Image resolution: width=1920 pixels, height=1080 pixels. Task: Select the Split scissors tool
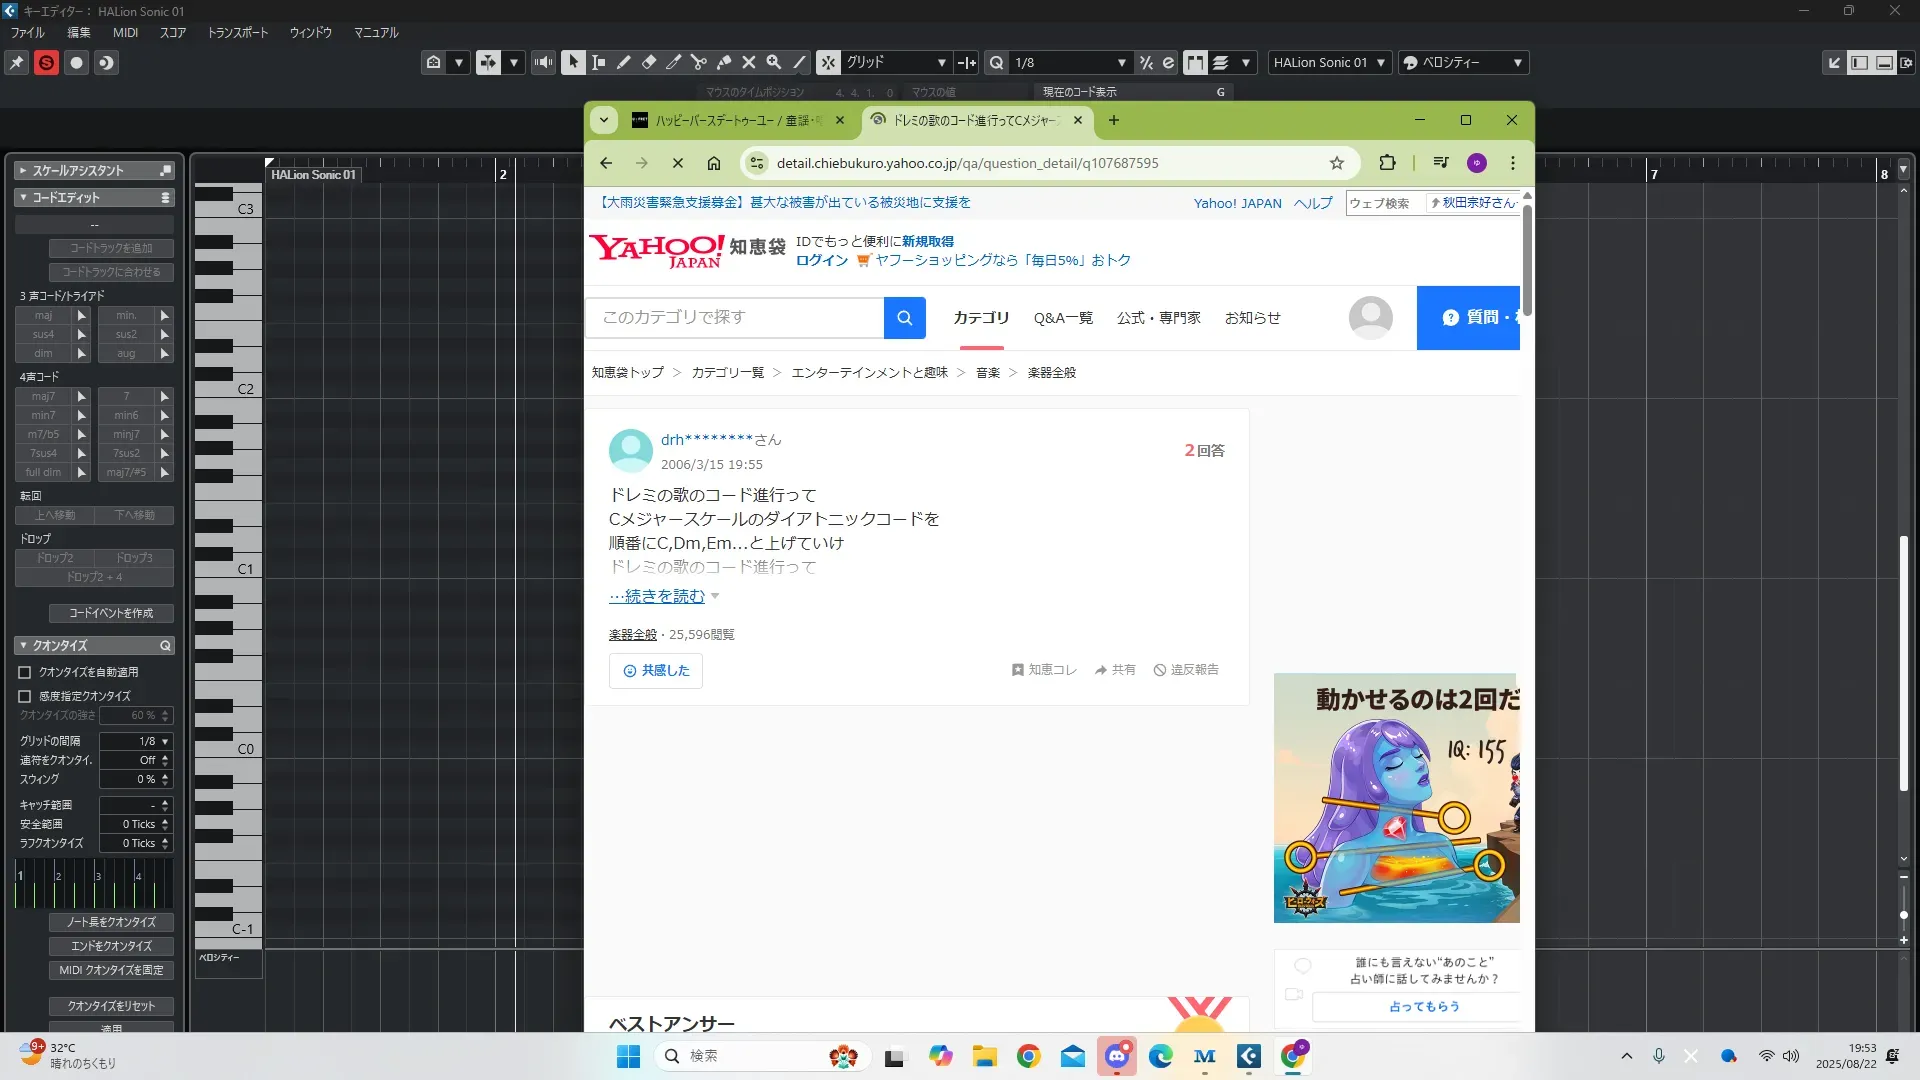[x=698, y=62]
